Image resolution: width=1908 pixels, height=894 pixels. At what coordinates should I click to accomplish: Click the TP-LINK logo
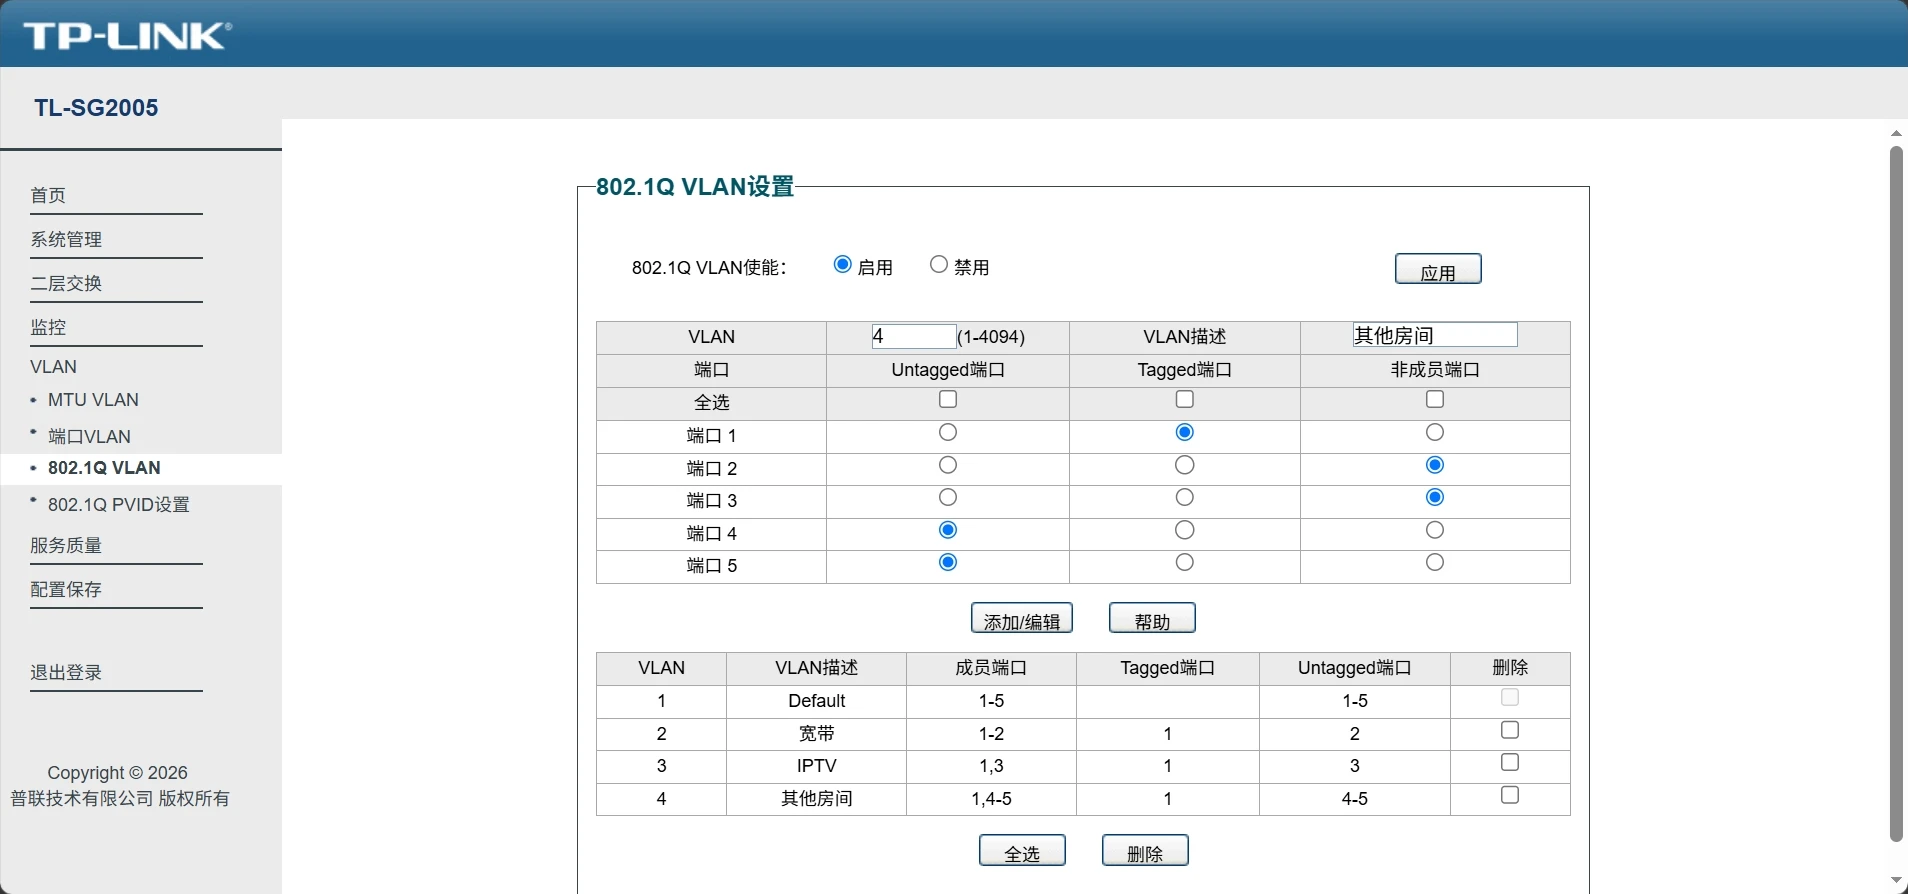[x=127, y=36]
